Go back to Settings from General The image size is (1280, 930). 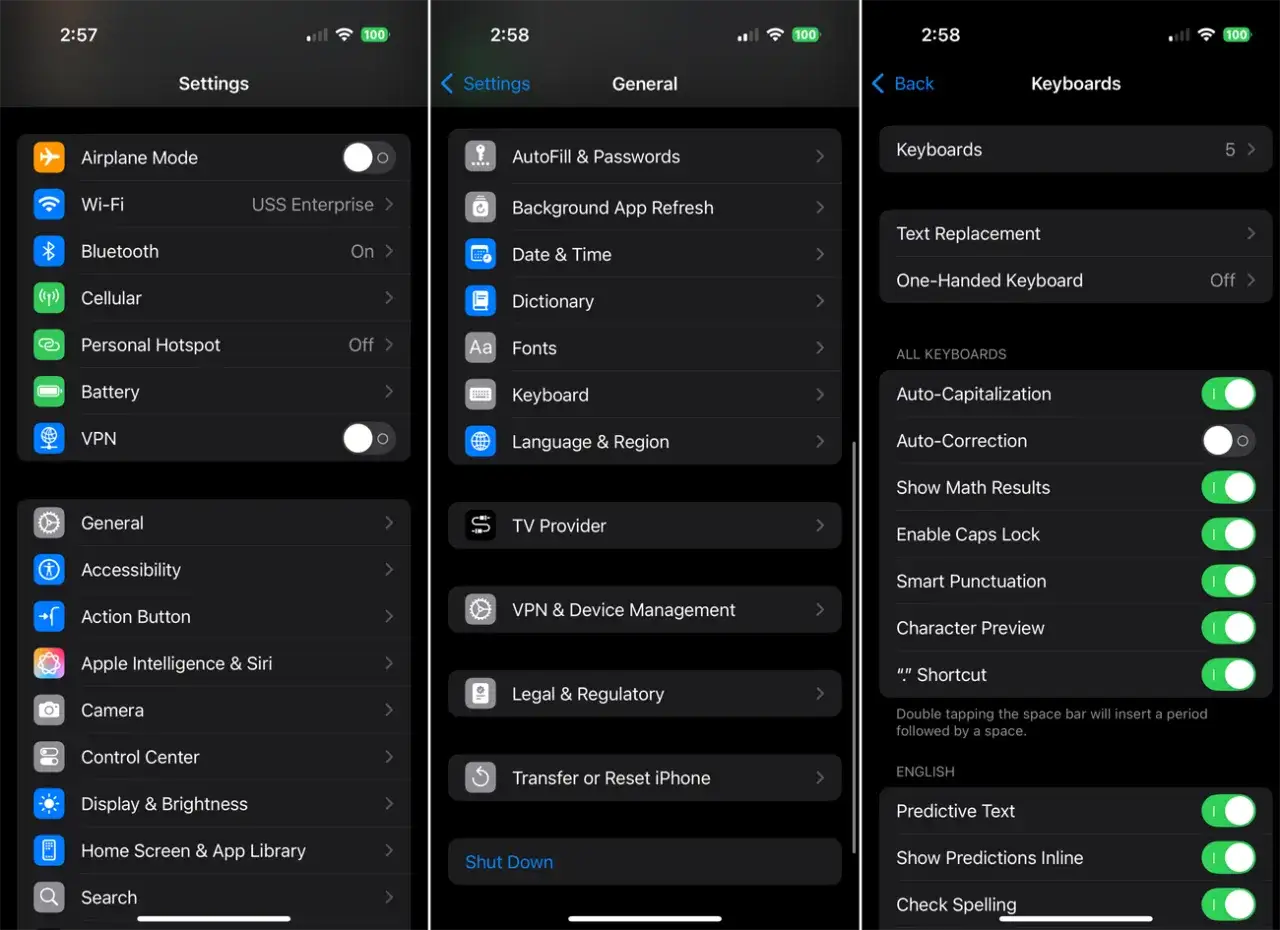coord(486,84)
